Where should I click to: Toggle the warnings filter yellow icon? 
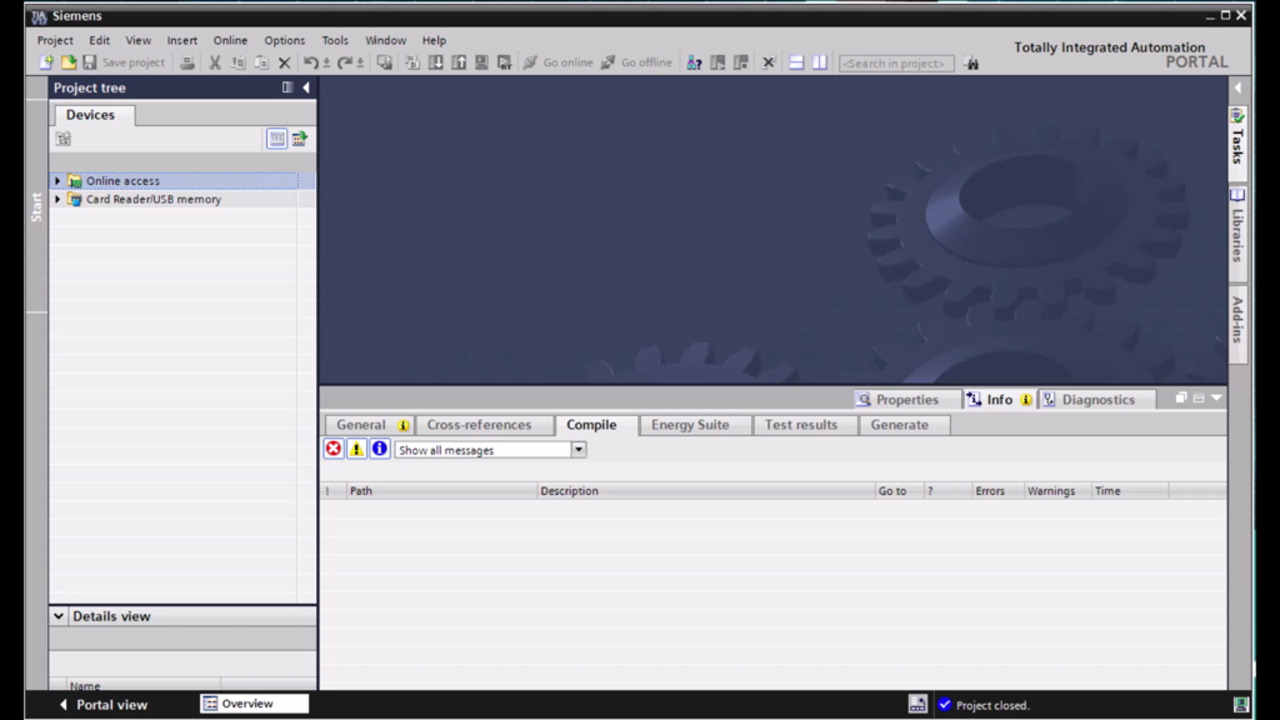(356, 450)
